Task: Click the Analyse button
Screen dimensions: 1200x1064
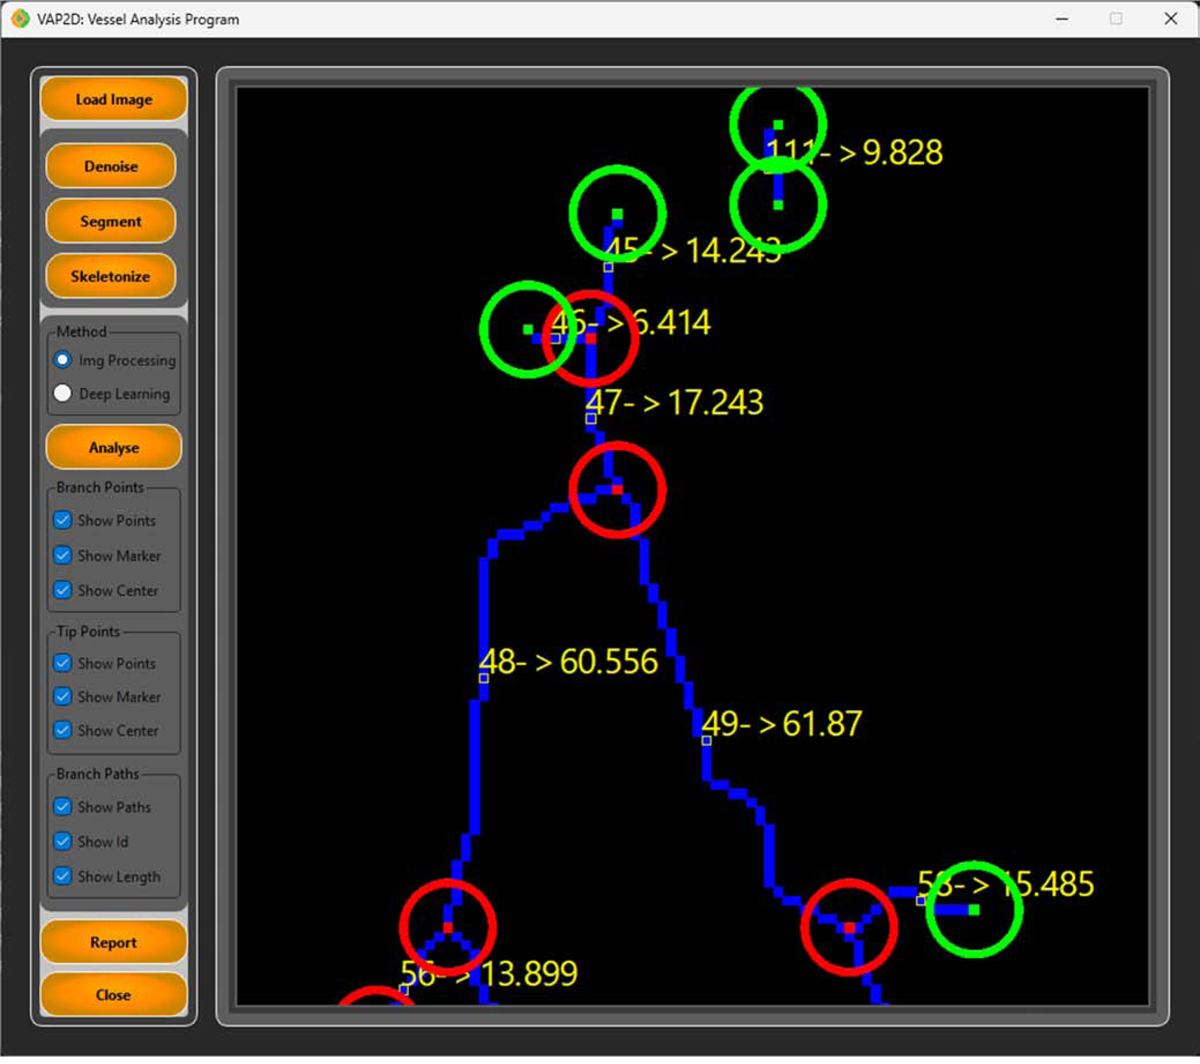Action: click(113, 447)
